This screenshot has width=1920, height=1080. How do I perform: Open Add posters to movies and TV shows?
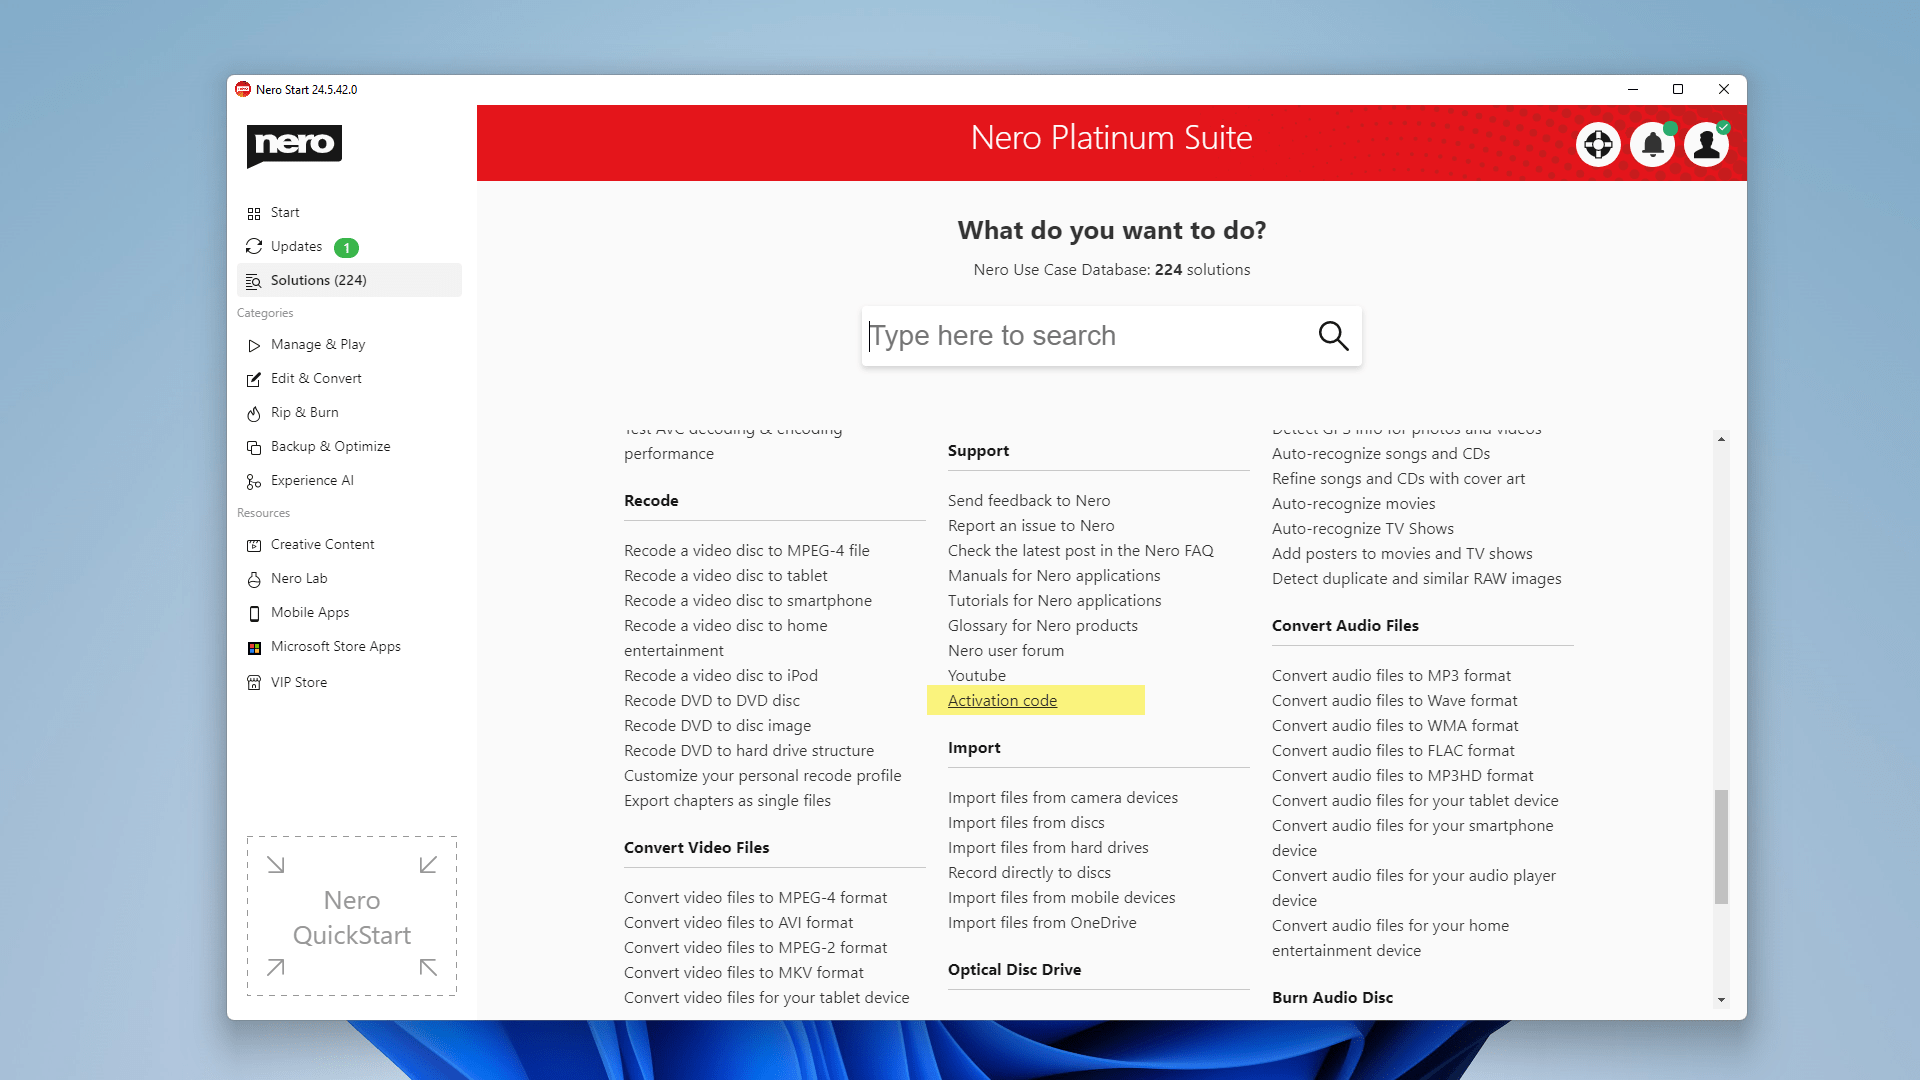(1402, 553)
